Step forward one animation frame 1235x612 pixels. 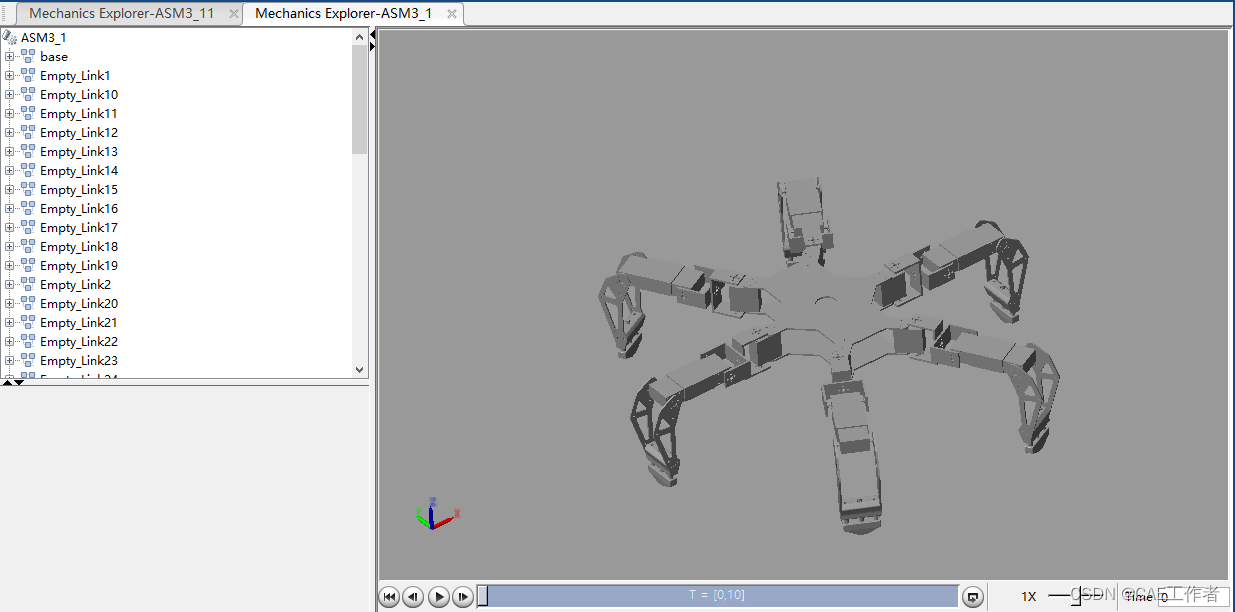coord(462,597)
